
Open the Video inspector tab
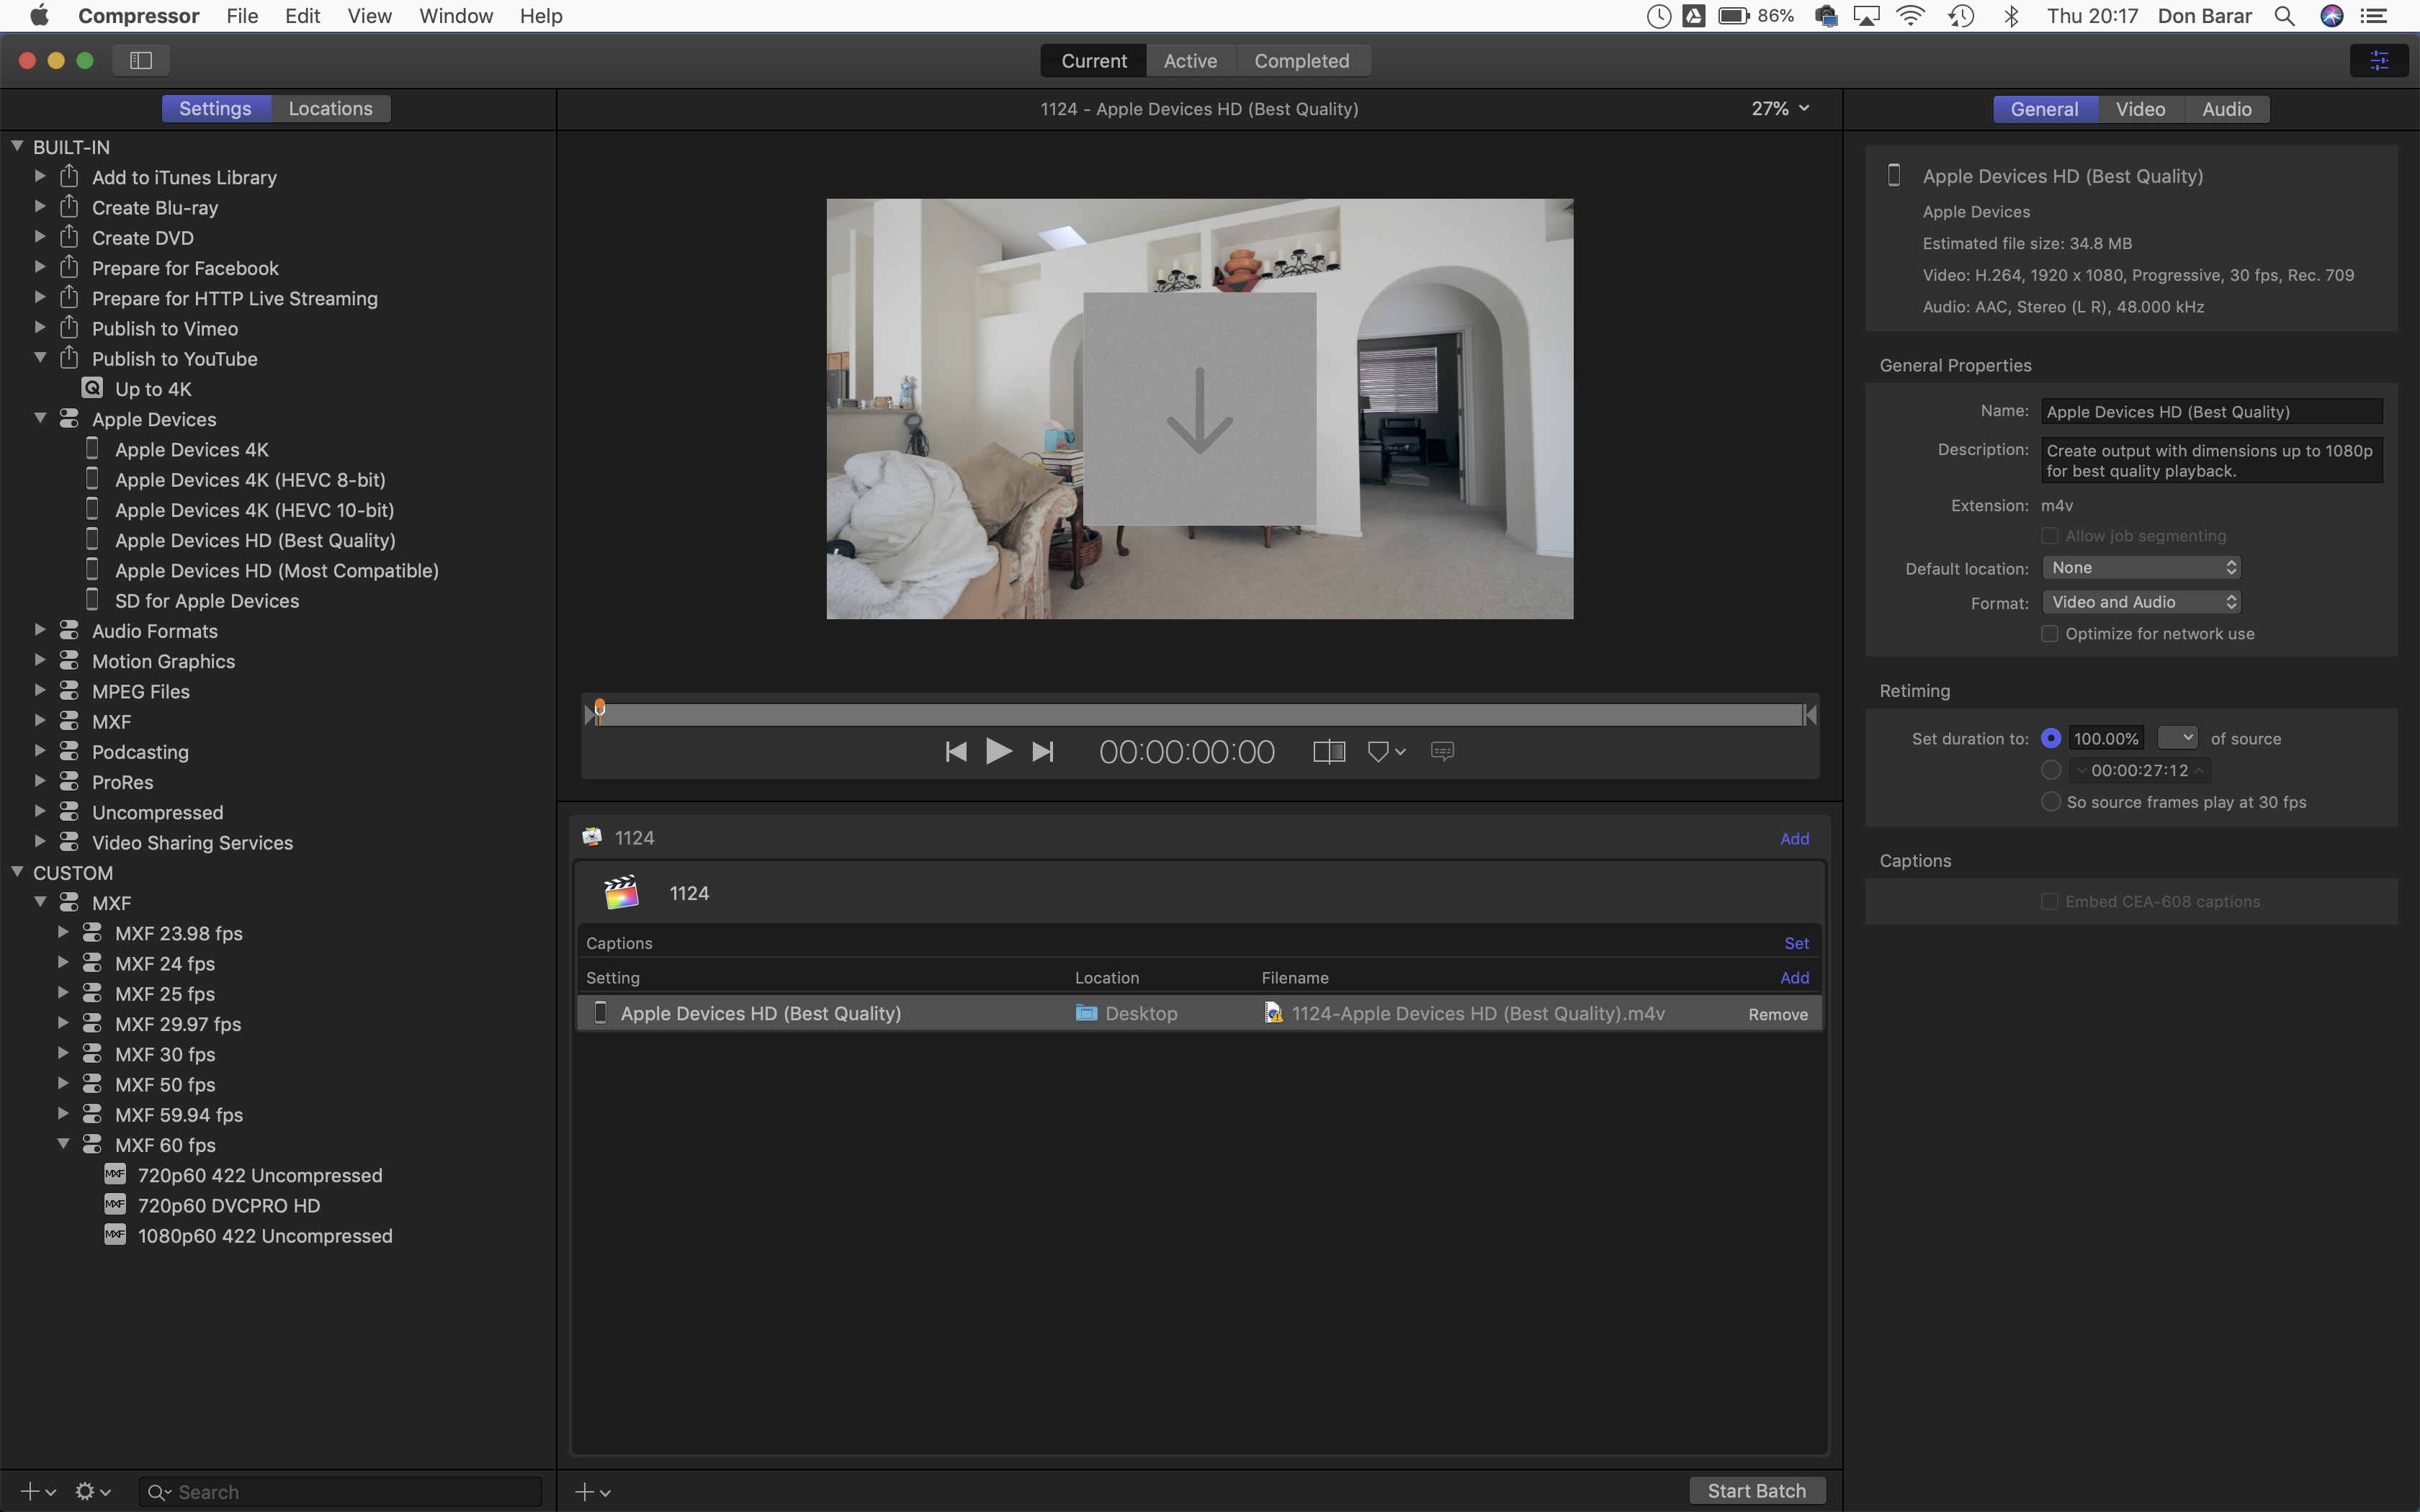(2140, 109)
